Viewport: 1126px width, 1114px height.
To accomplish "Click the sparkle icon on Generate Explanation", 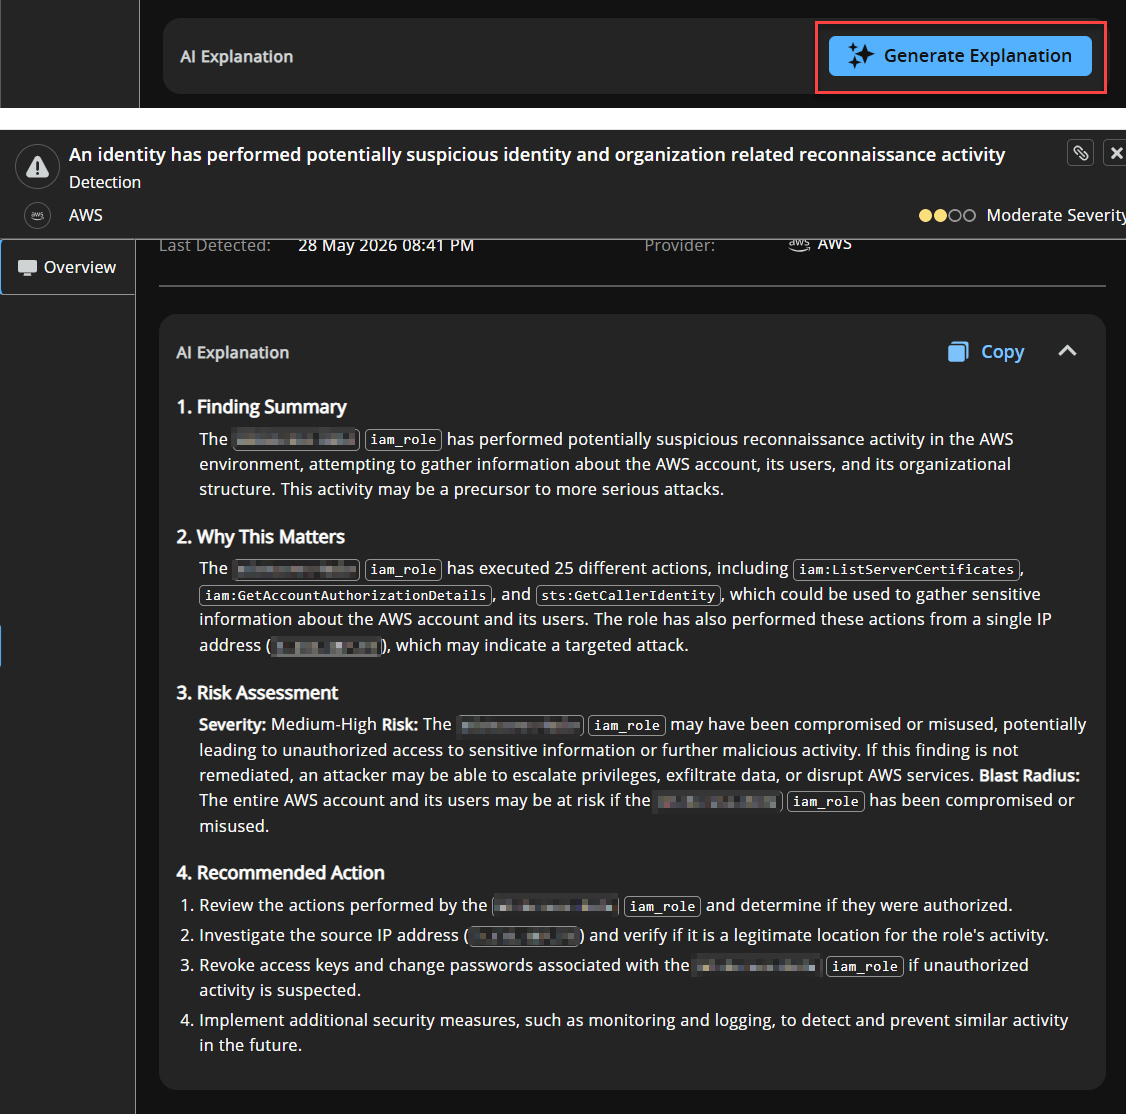I will (x=860, y=56).
